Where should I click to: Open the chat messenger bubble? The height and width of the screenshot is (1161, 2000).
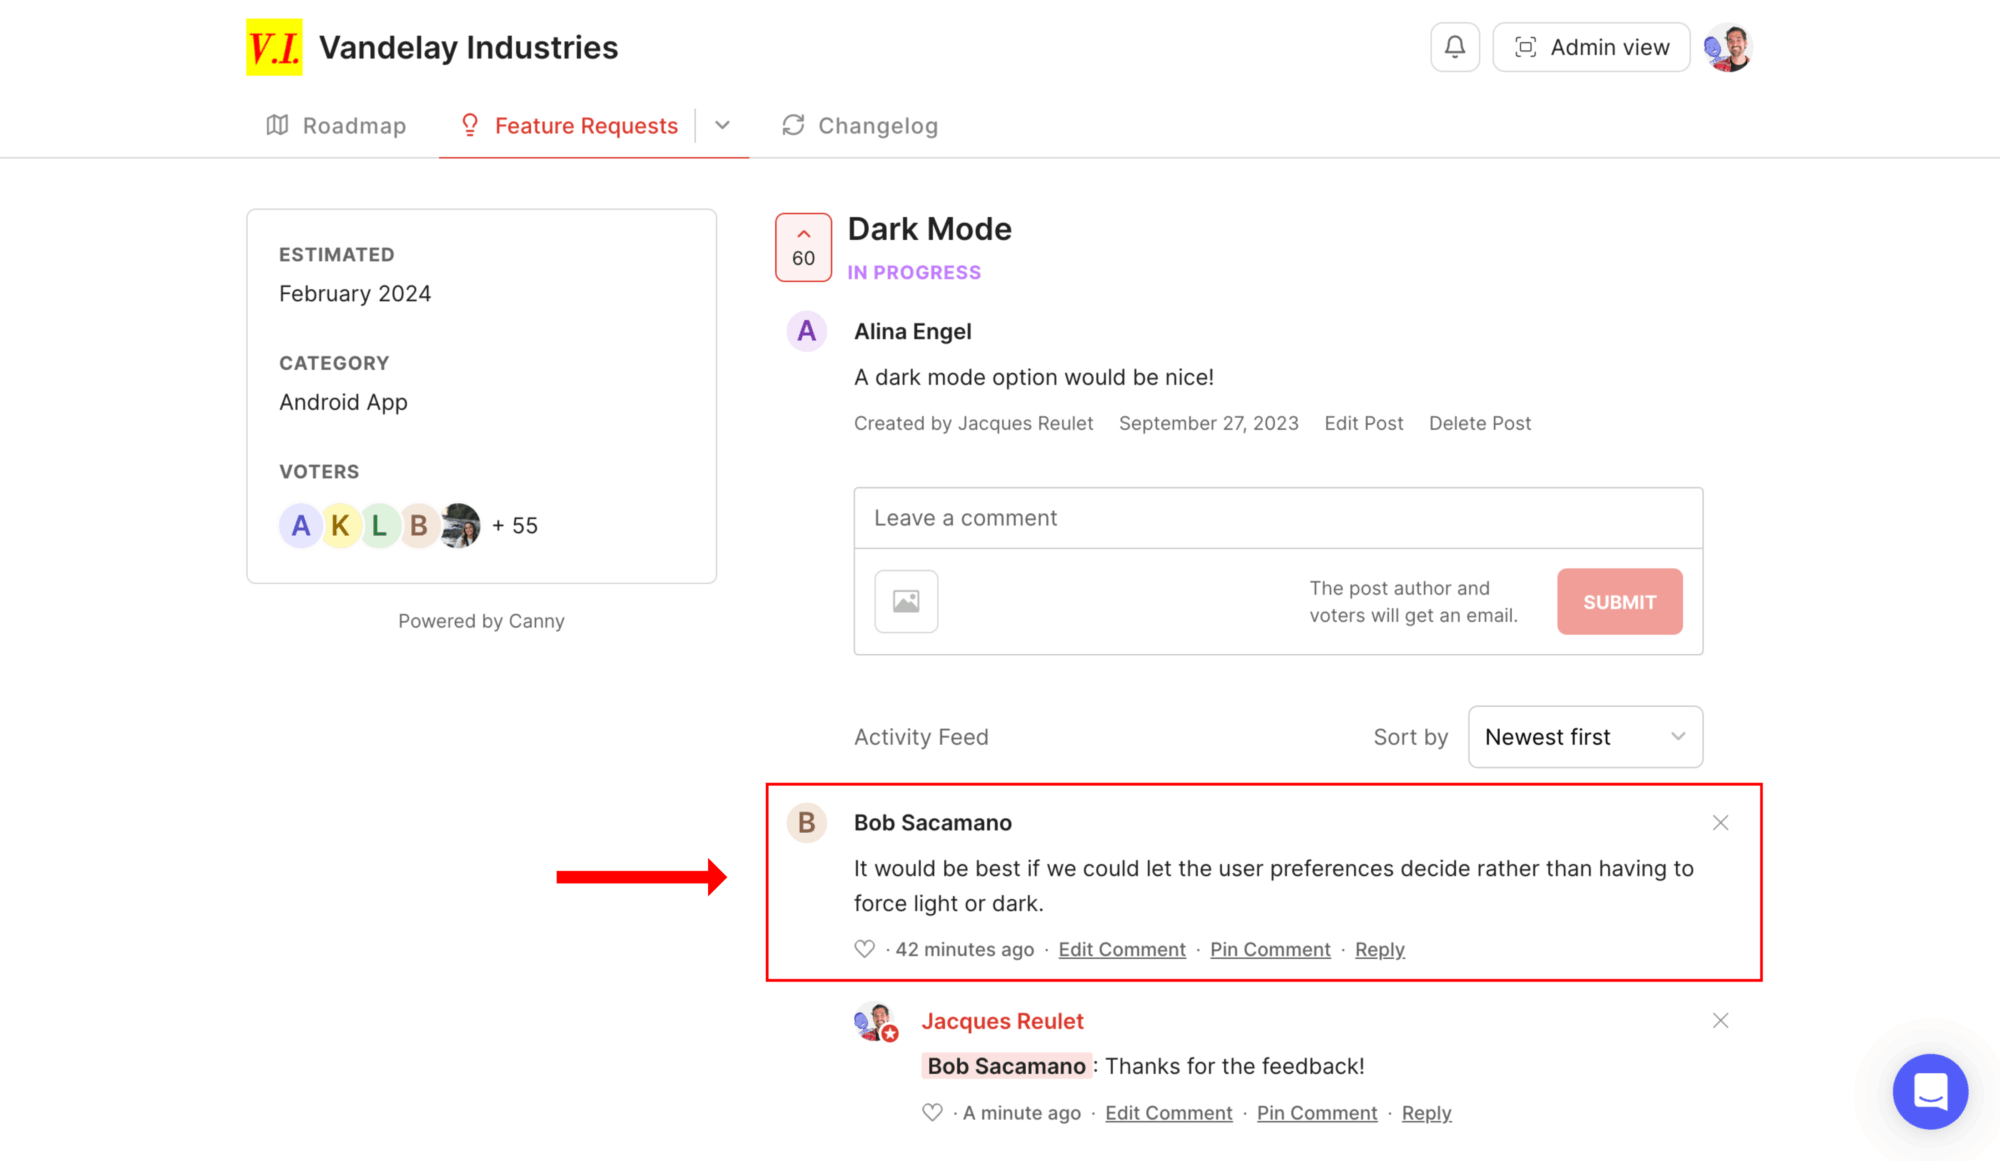tap(1930, 1091)
